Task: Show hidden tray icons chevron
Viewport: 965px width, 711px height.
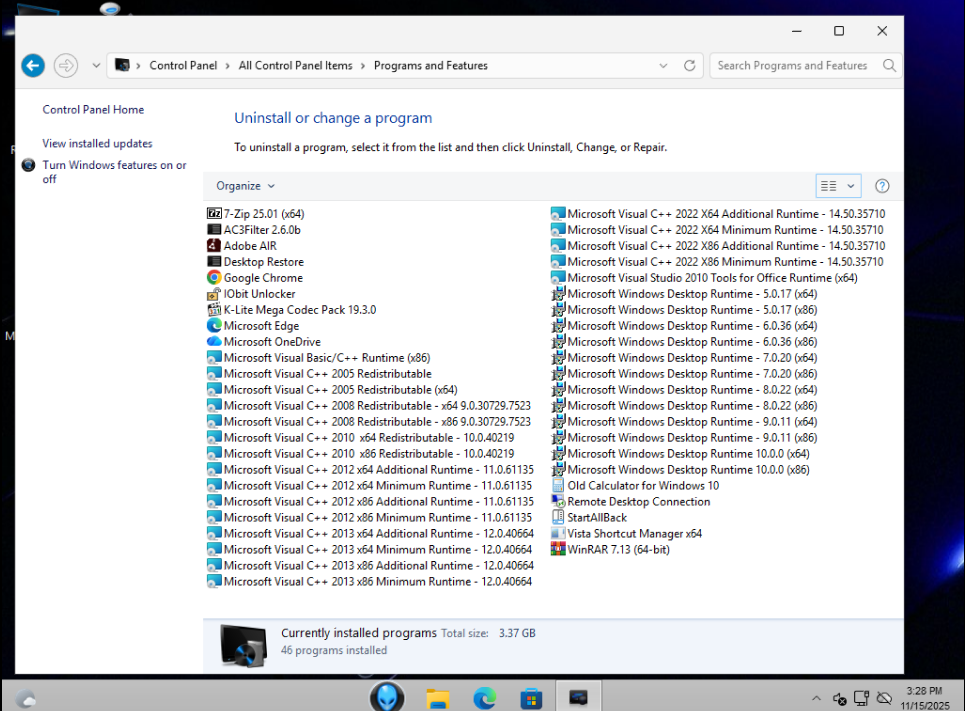Action: click(816, 698)
